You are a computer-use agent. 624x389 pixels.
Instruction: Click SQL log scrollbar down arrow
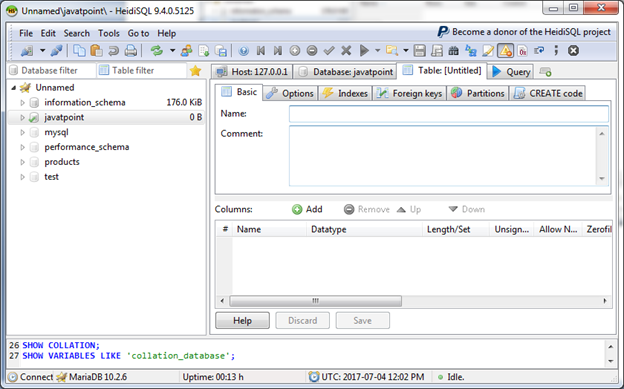coord(610,361)
